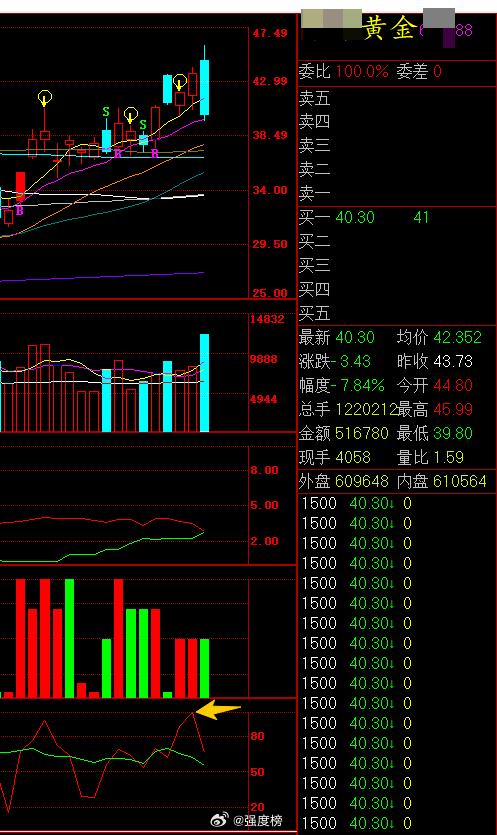Click the 今开 value 44.80

[x=453, y=385]
